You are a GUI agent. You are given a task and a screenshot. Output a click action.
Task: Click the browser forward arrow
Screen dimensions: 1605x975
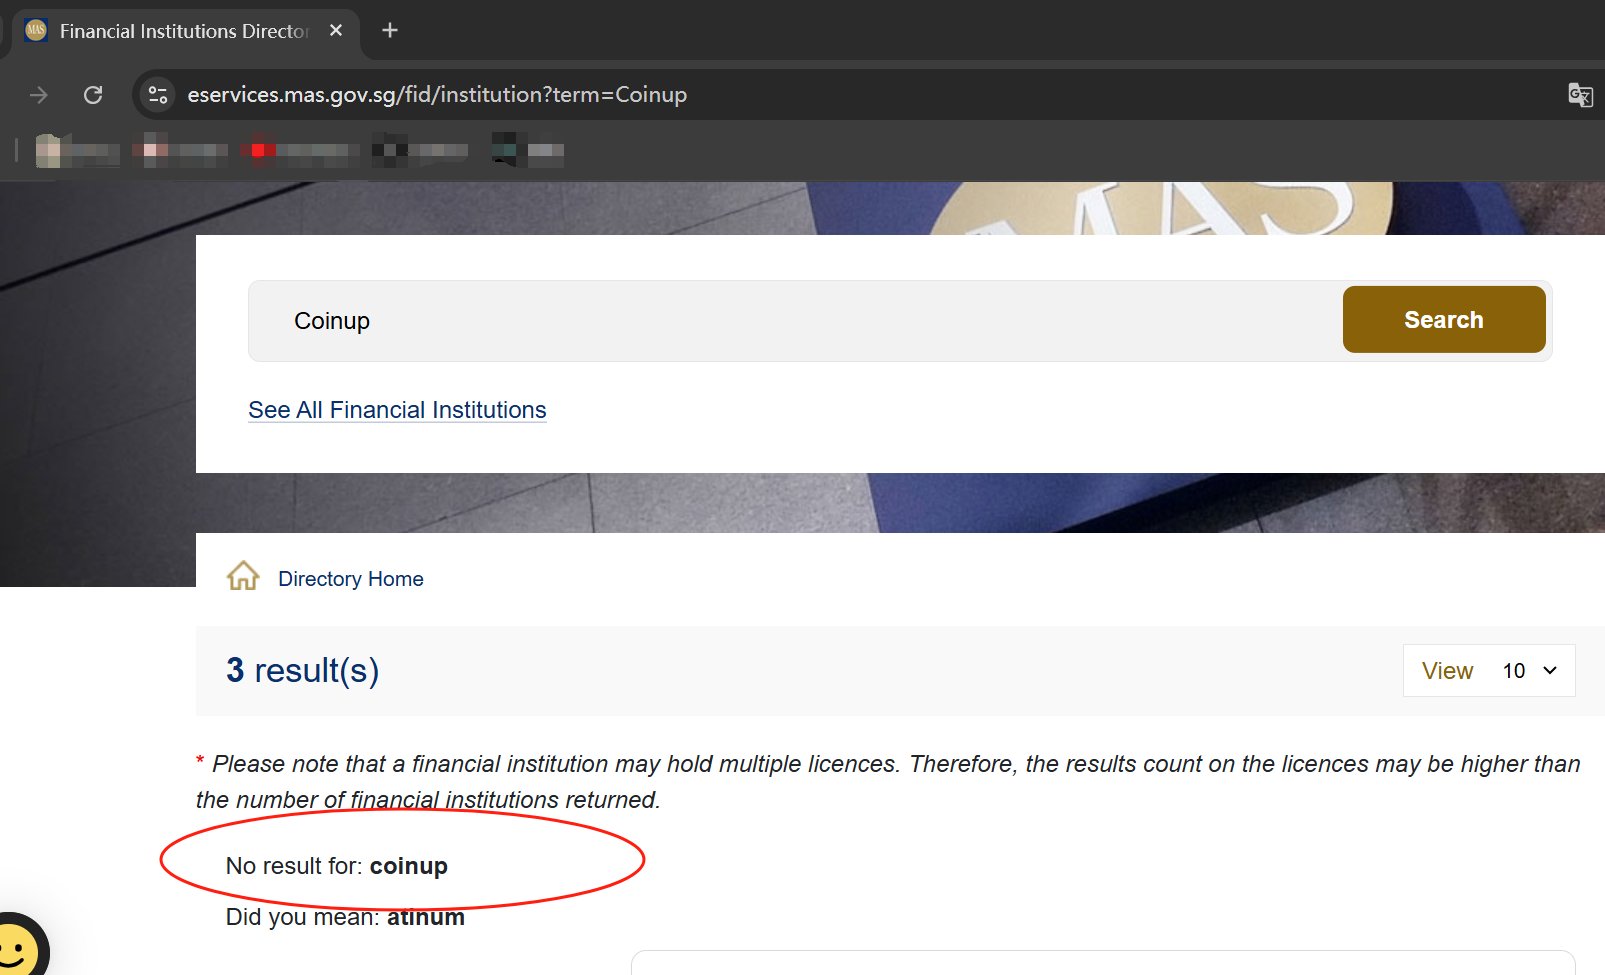click(x=39, y=95)
